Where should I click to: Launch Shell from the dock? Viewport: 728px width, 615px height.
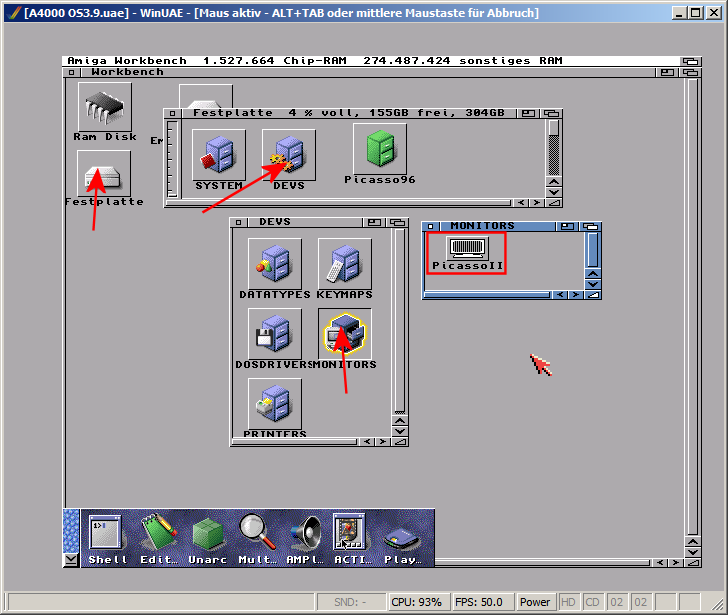click(x=107, y=538)
